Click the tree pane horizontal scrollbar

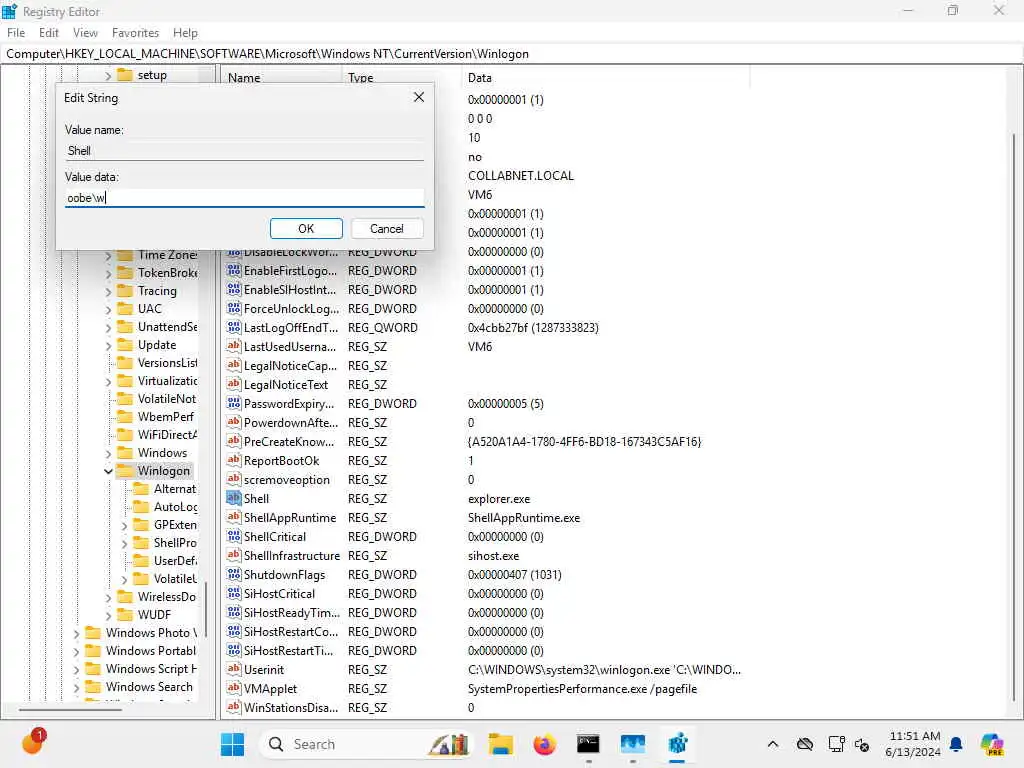tap(70, 709)
